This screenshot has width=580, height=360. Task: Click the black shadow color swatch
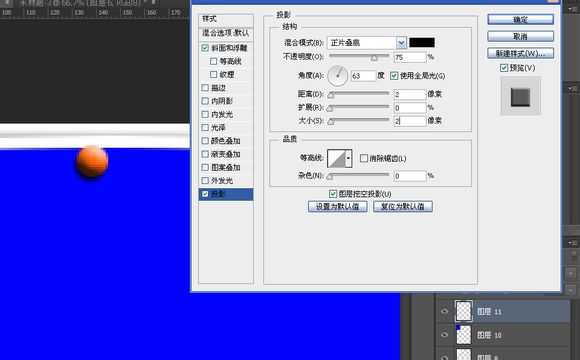(x=422, y=43)
